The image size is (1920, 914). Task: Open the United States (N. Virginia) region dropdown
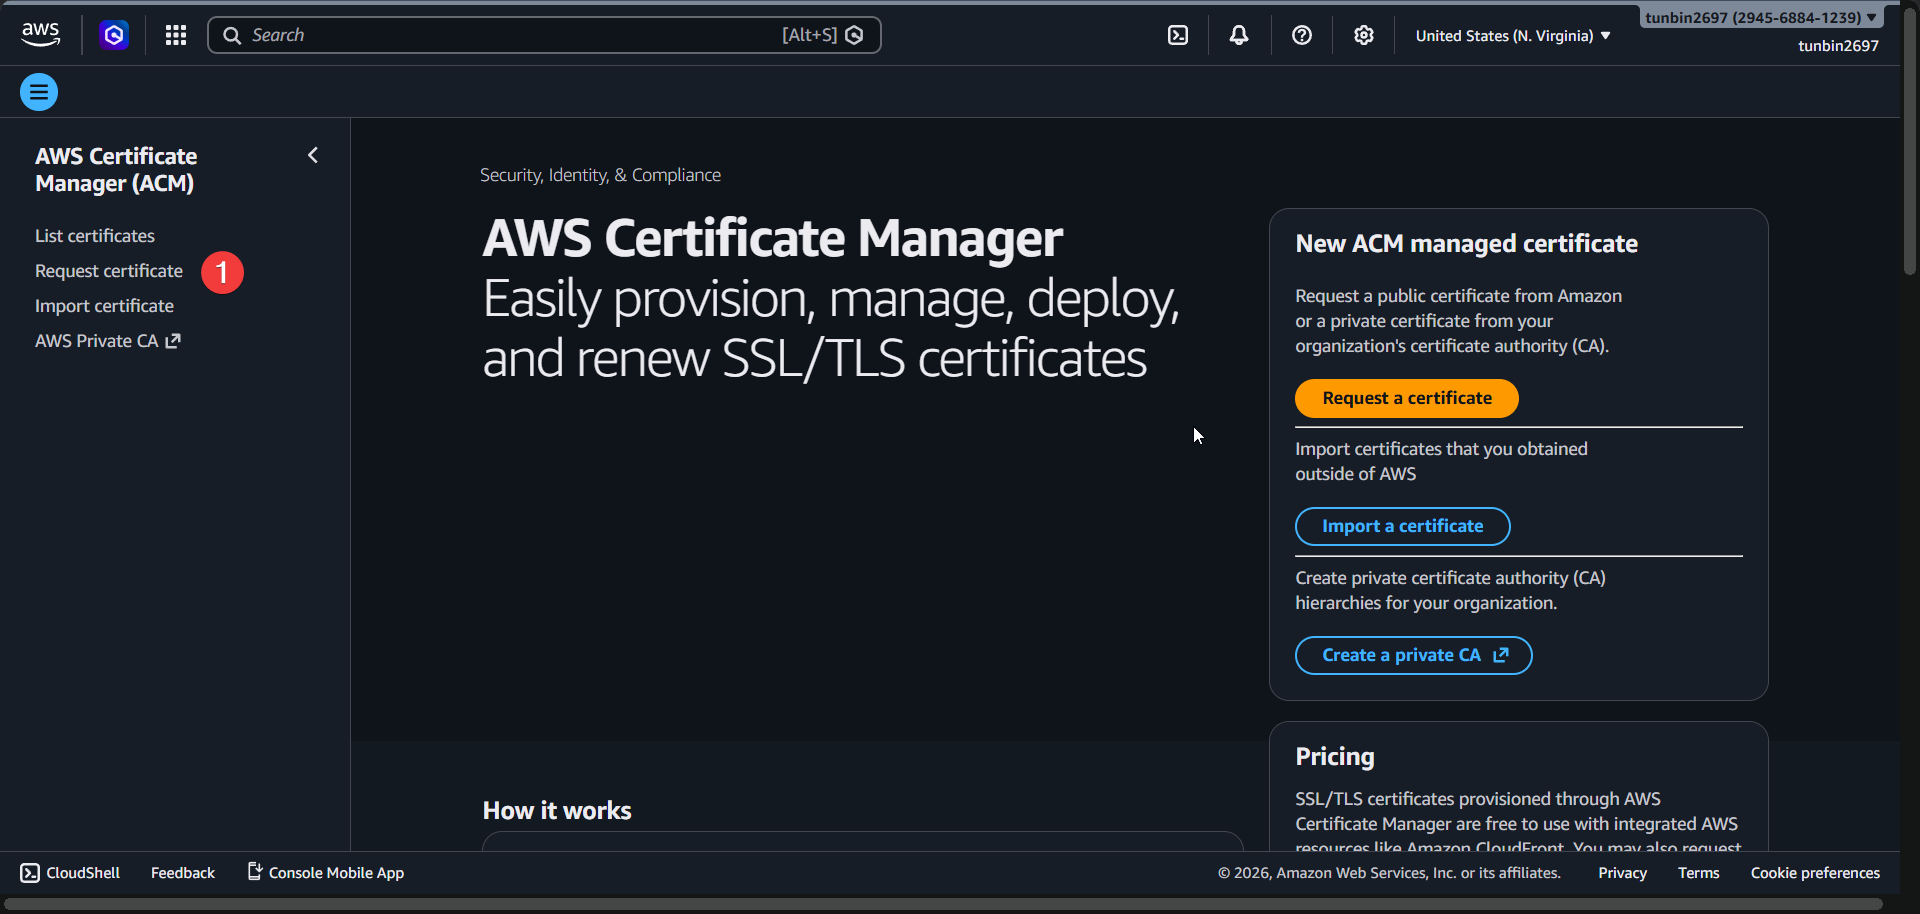click(x=1511, y=35)
